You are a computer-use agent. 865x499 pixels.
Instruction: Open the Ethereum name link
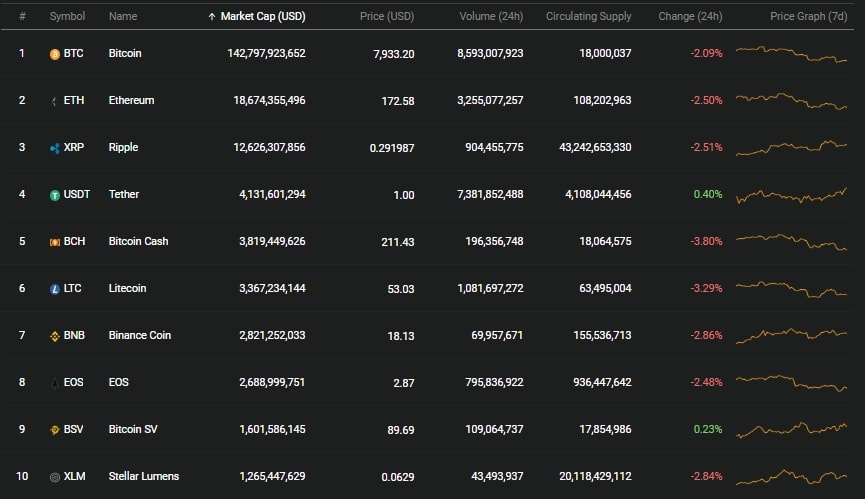tap(131, 100)
